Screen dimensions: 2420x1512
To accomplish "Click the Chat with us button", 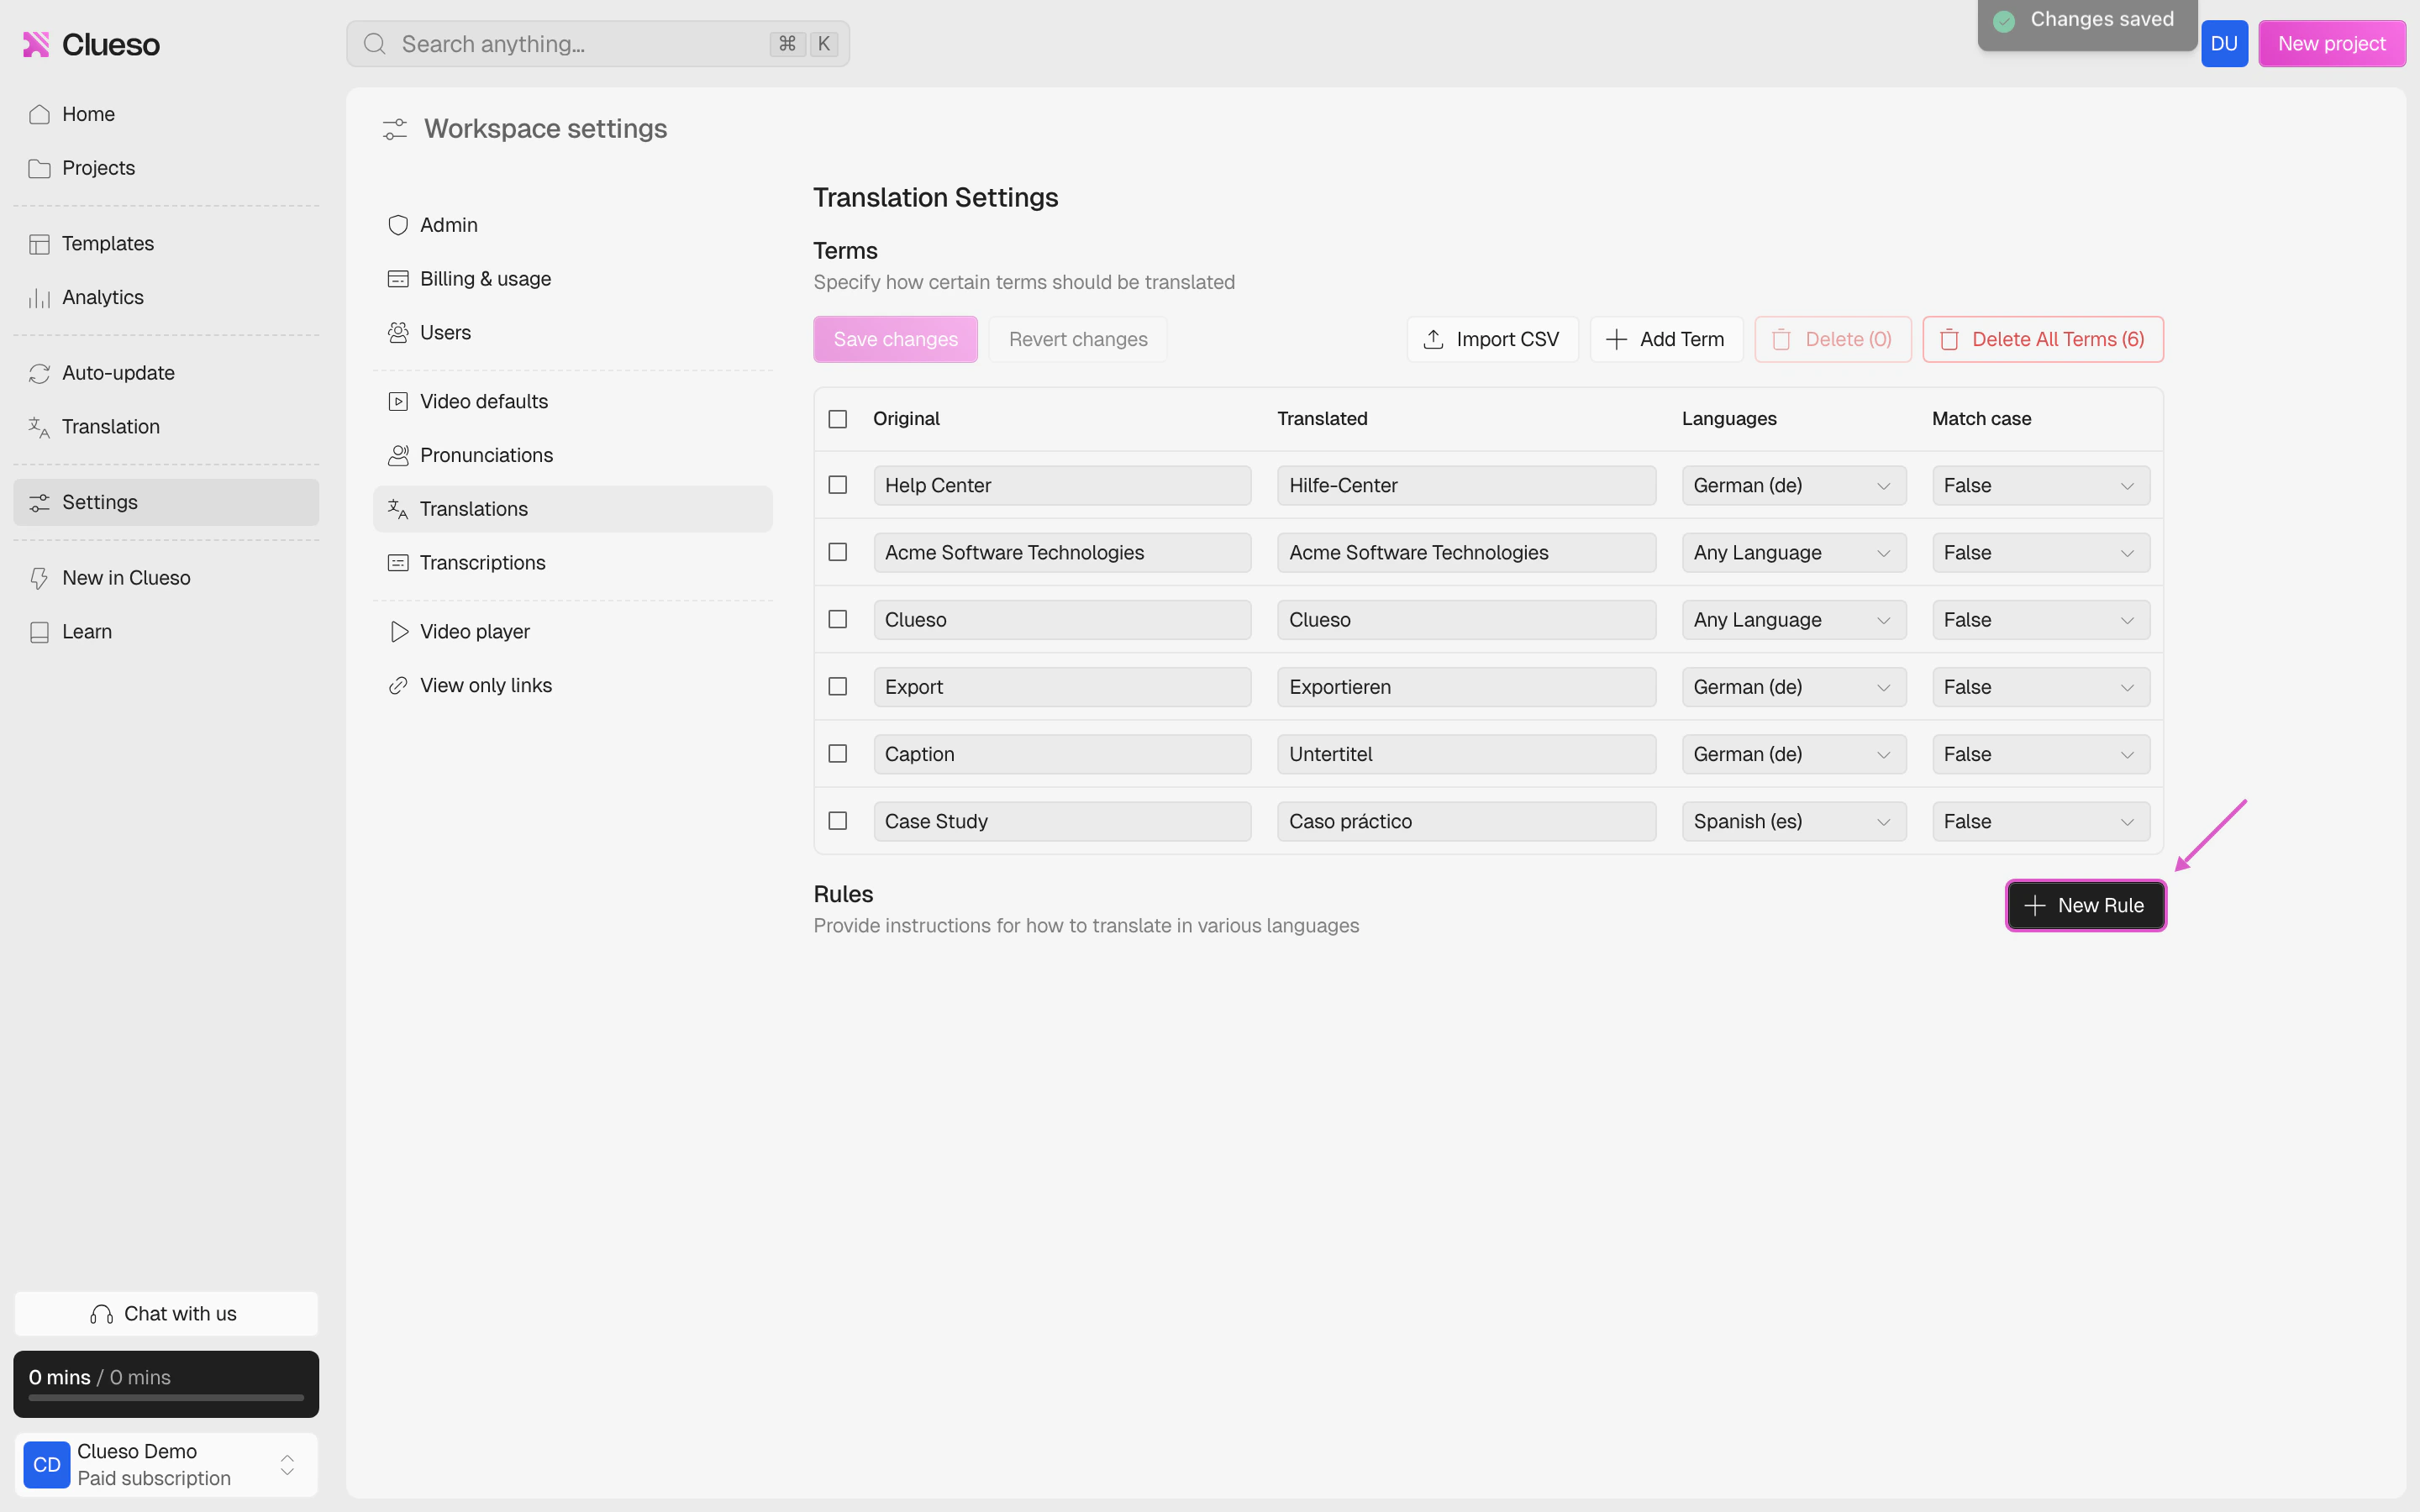I will tap(166, 1314).
